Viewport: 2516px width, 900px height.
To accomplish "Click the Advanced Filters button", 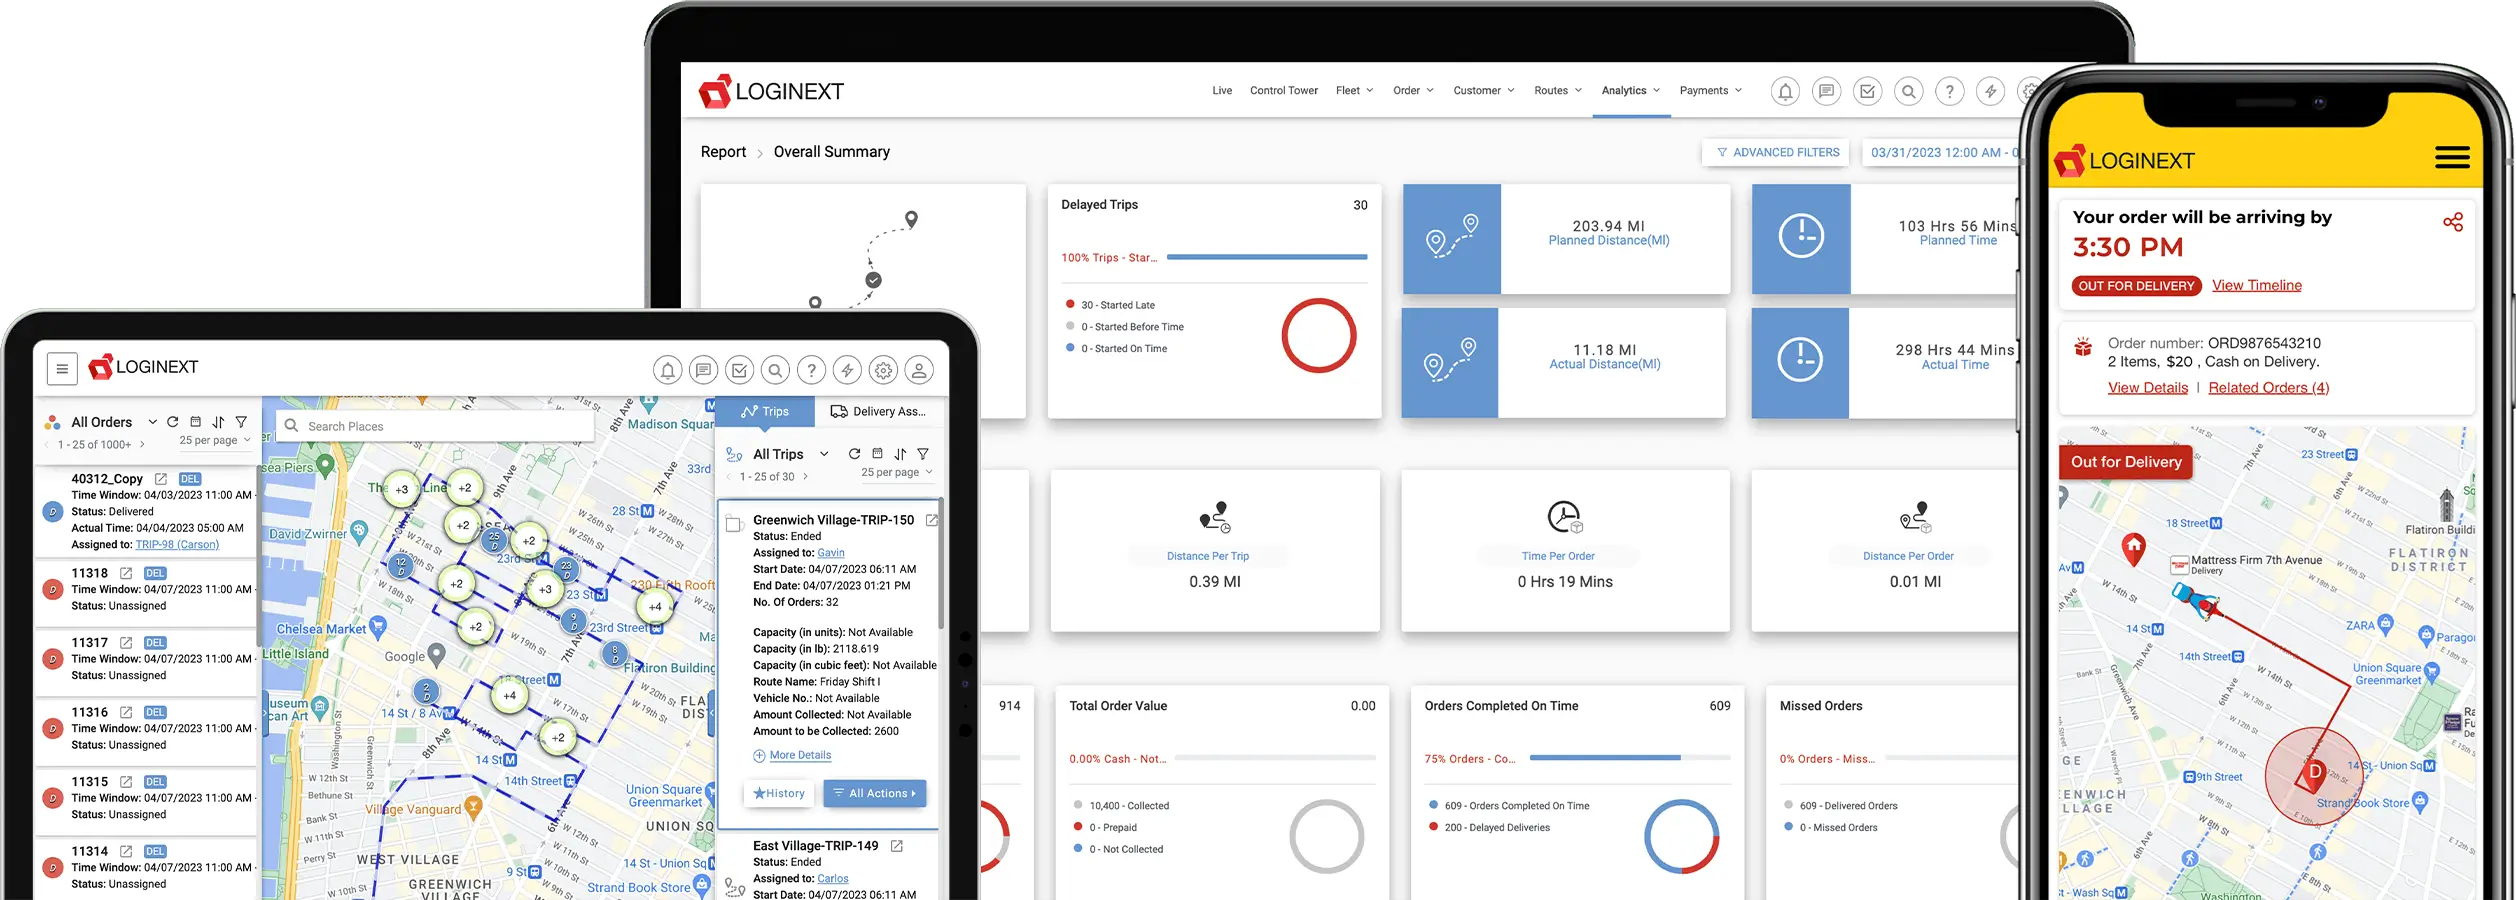I will tap(1776, 153).
